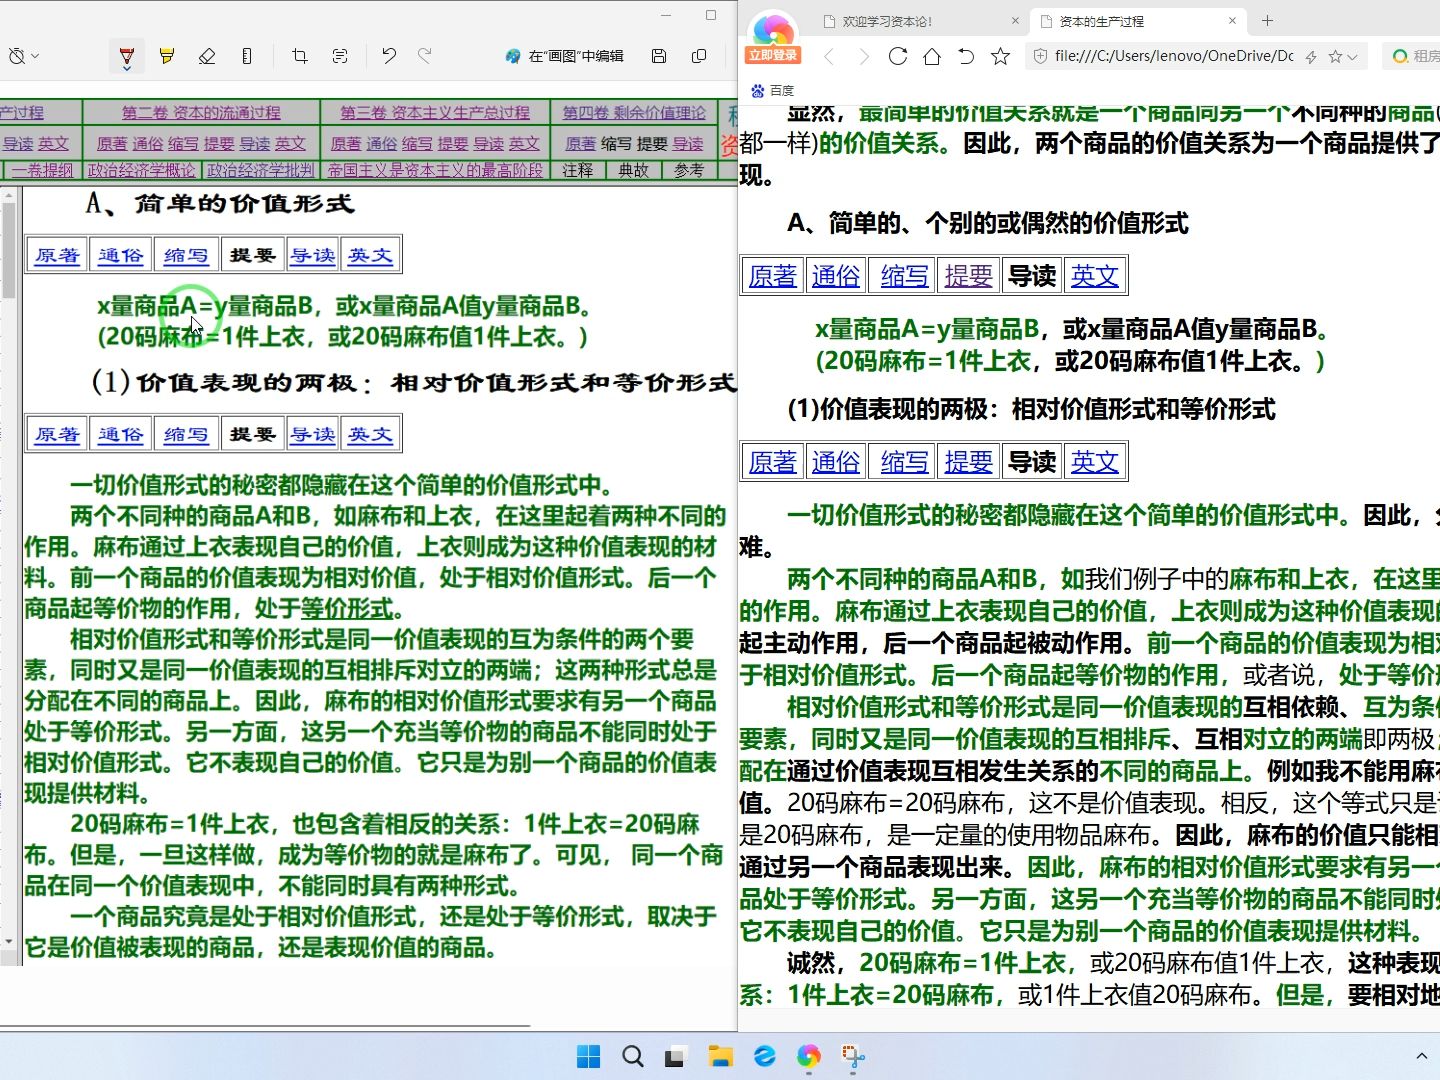Activate the image crop tool
Viewport: 1440px width, 1080px height.
click(x=300, y=56)
